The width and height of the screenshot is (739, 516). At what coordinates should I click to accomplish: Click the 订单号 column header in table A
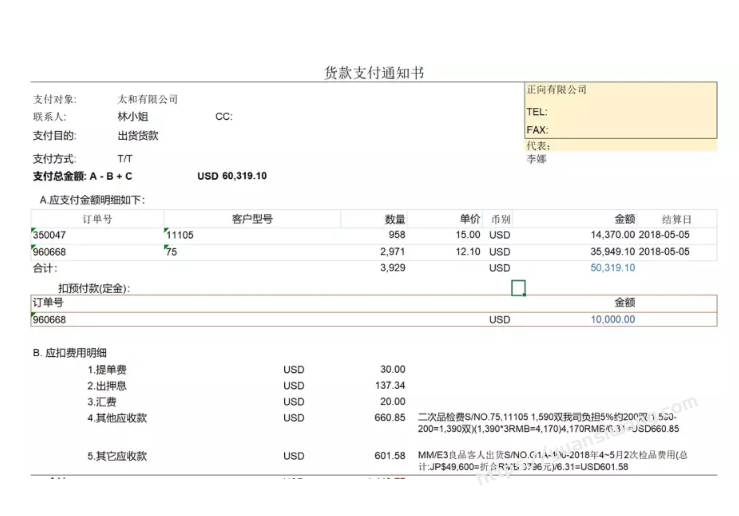pyautogui.click(x=97, y=219)
